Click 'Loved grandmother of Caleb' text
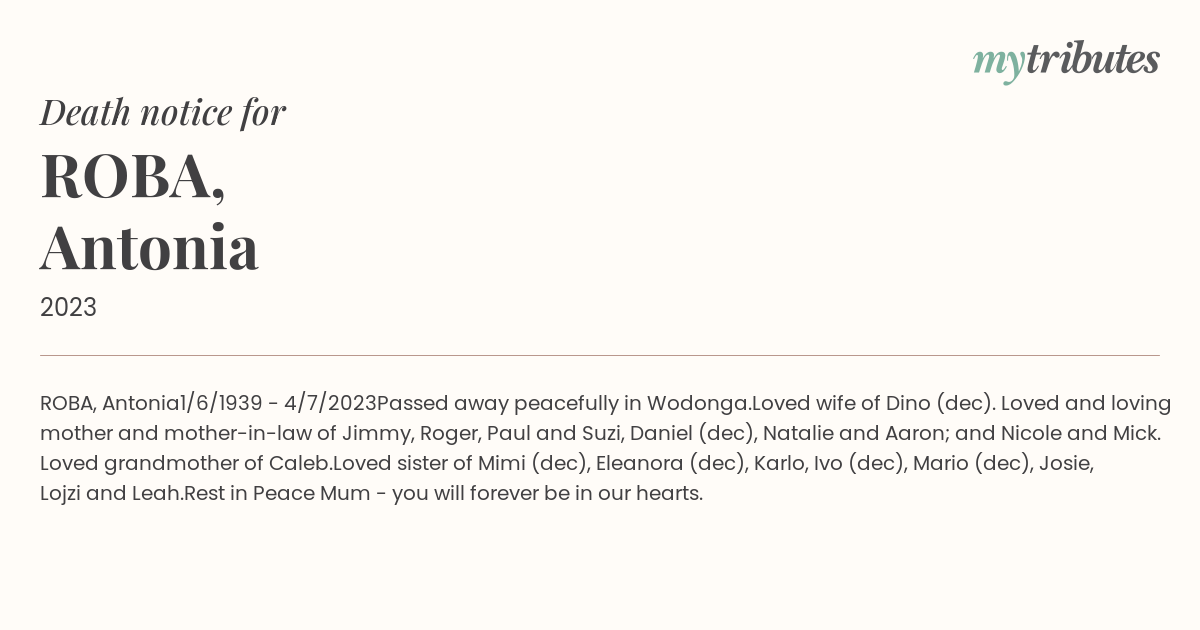1200x630 pixels. (x=186, y=463)
